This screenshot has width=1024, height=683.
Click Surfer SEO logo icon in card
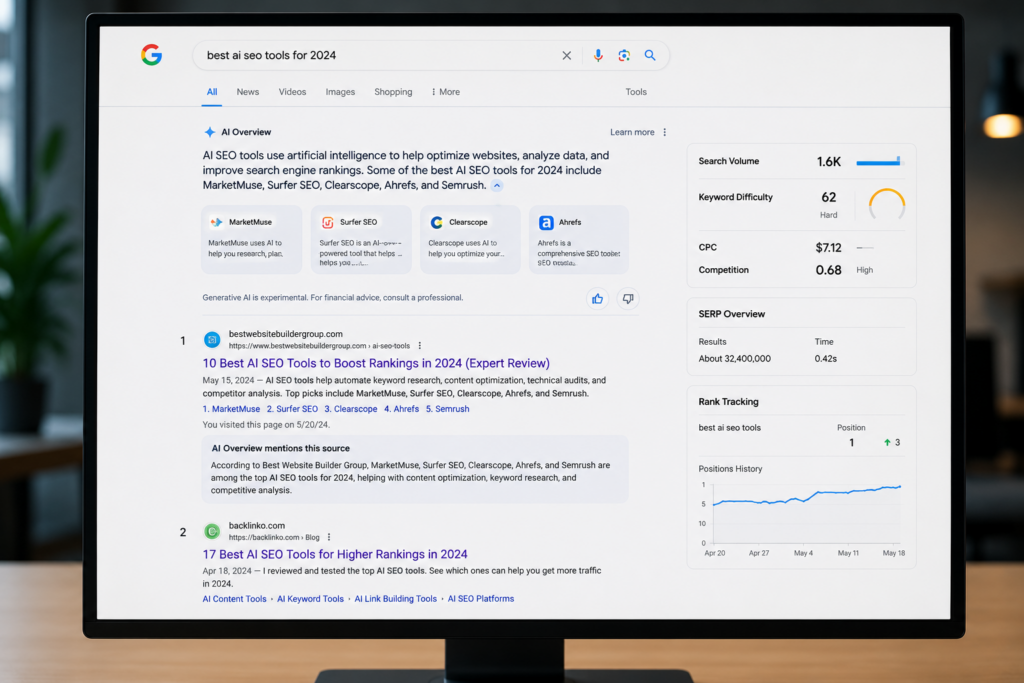[328, 223]
